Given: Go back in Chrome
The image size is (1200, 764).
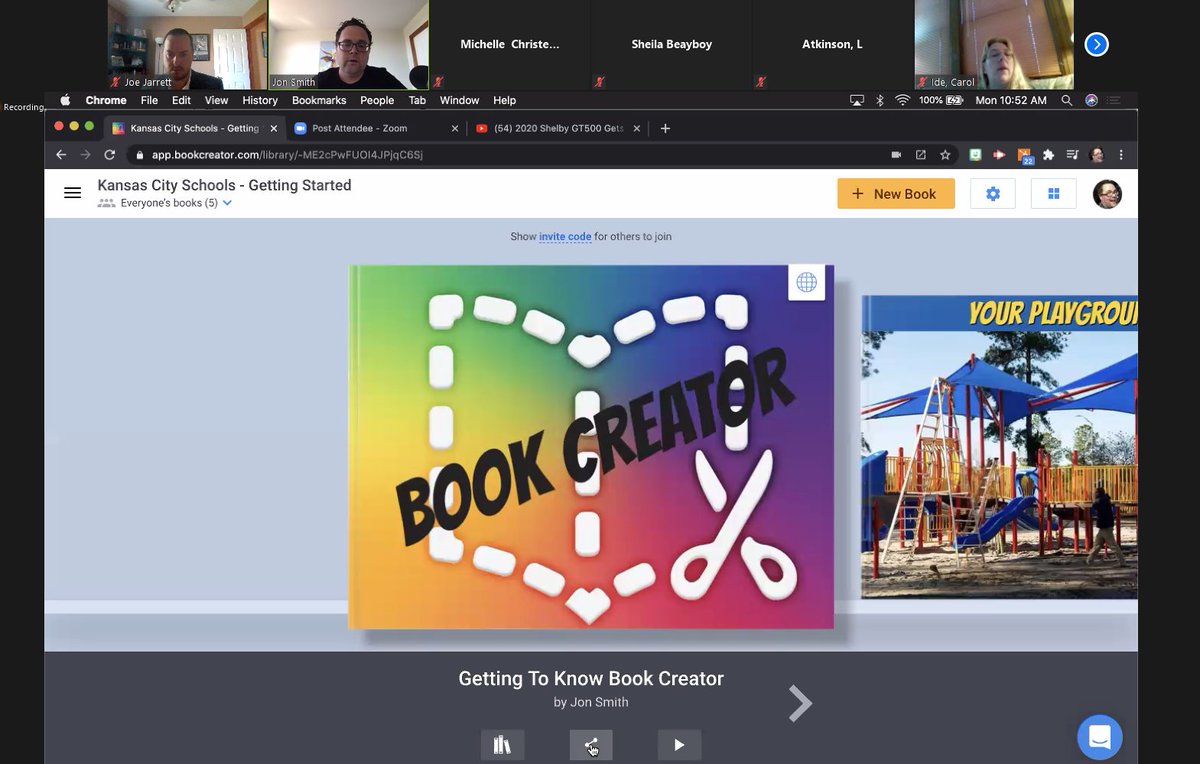Looking at the screenshot, I should tap(61, 155).
